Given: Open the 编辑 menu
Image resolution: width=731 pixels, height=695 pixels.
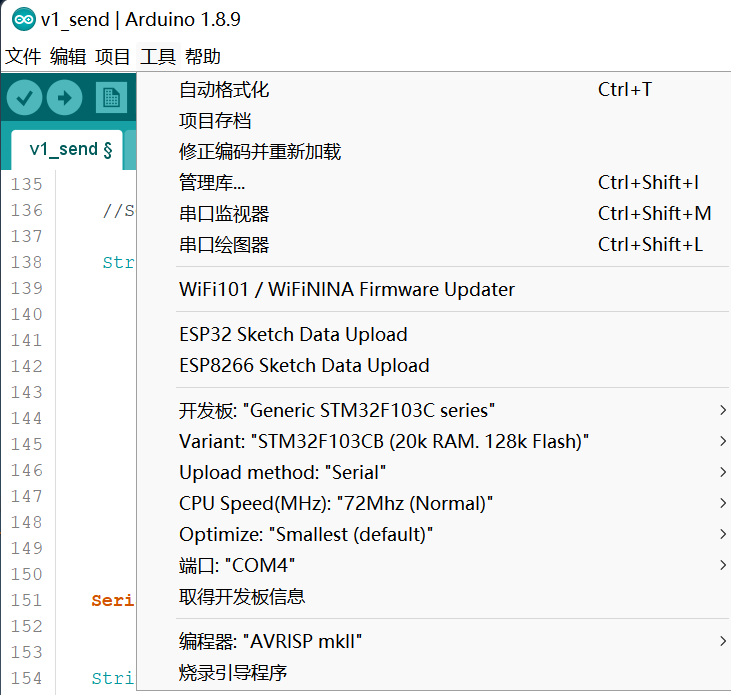Looking at the screenshot, I should point(68,57).
